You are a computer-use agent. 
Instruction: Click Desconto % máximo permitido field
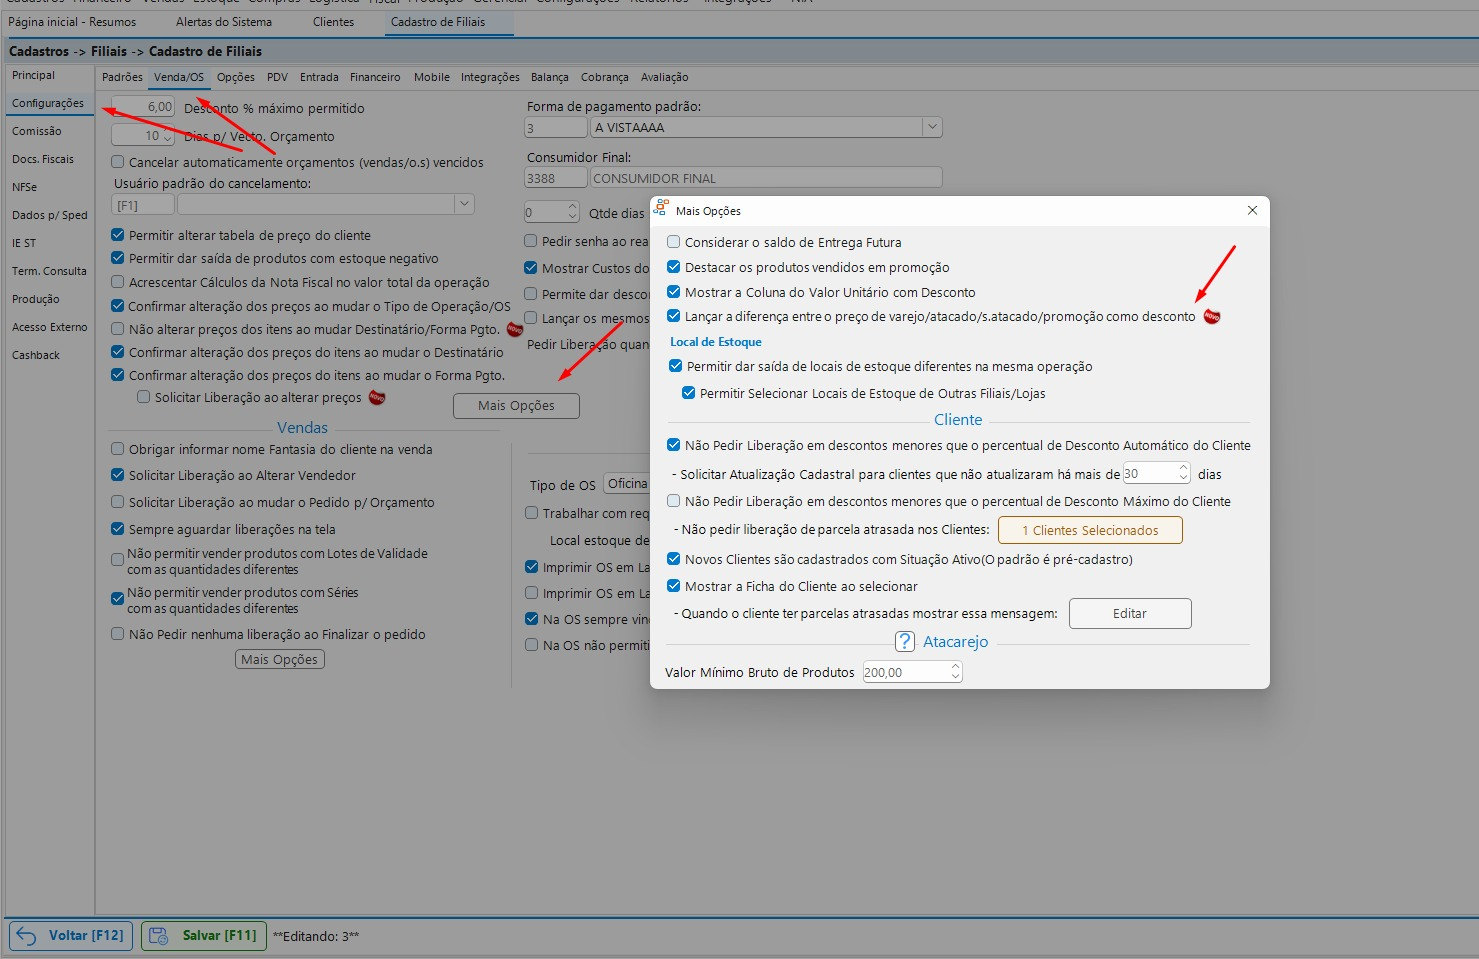click(142, 107)
